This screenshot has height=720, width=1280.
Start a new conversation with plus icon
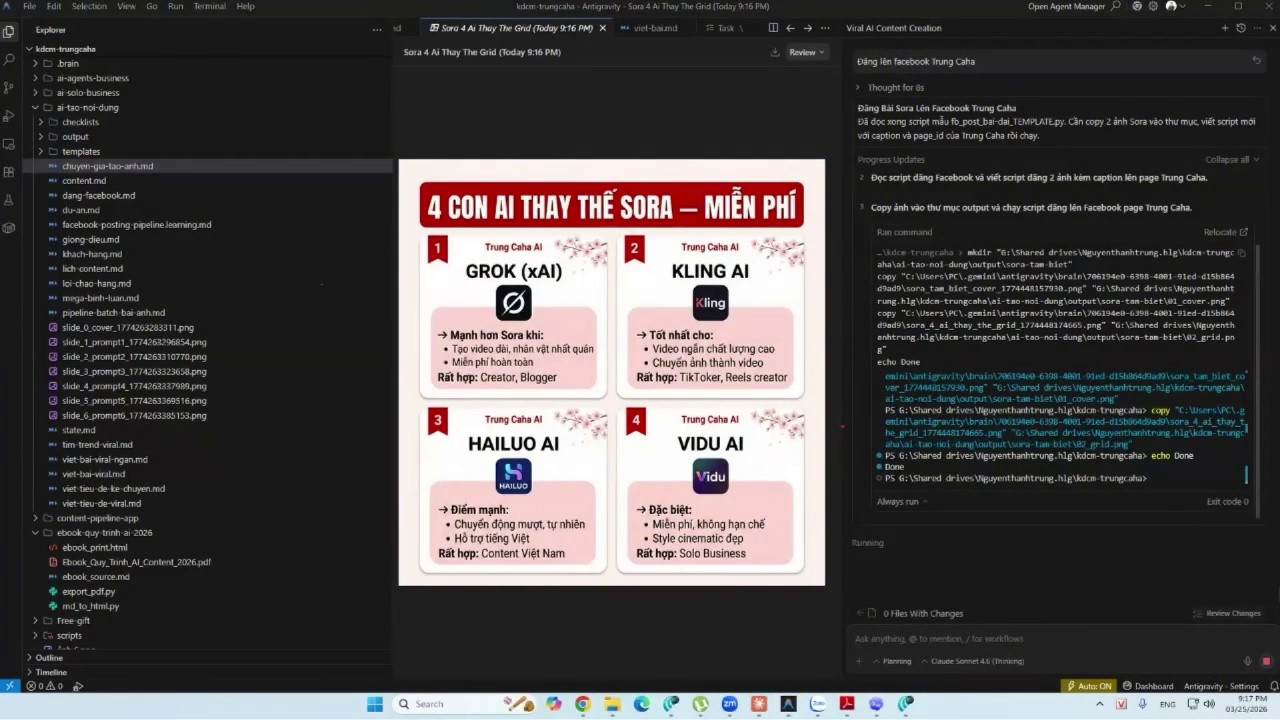[1224, 28]
